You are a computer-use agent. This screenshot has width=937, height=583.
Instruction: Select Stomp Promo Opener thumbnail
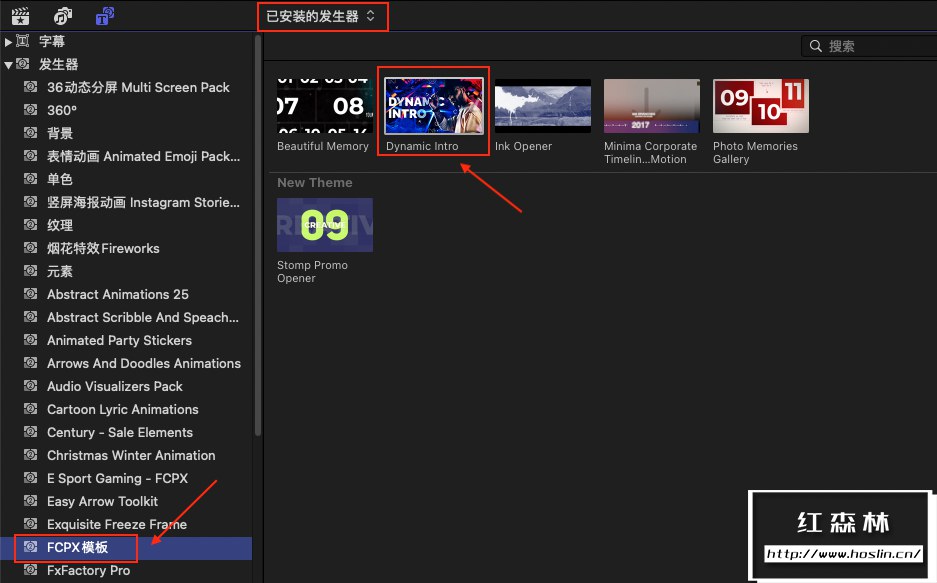point(325,225)
